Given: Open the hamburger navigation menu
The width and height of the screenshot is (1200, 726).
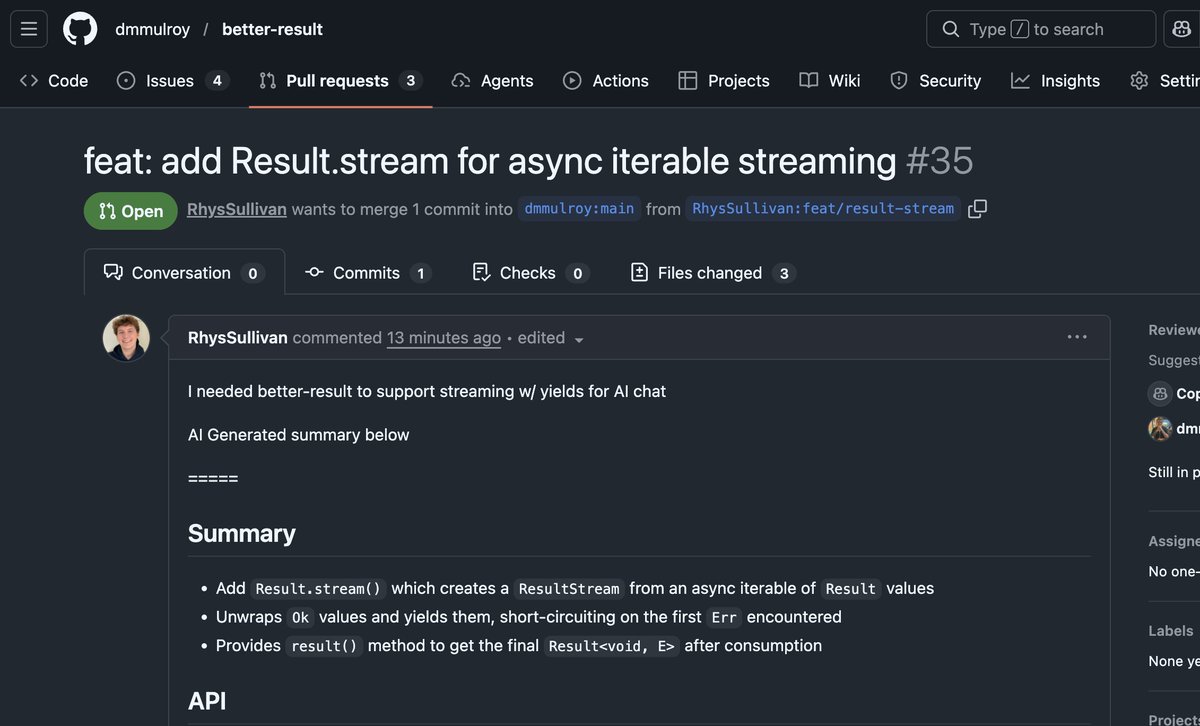Looking at the screenshot, I should 29,29.
